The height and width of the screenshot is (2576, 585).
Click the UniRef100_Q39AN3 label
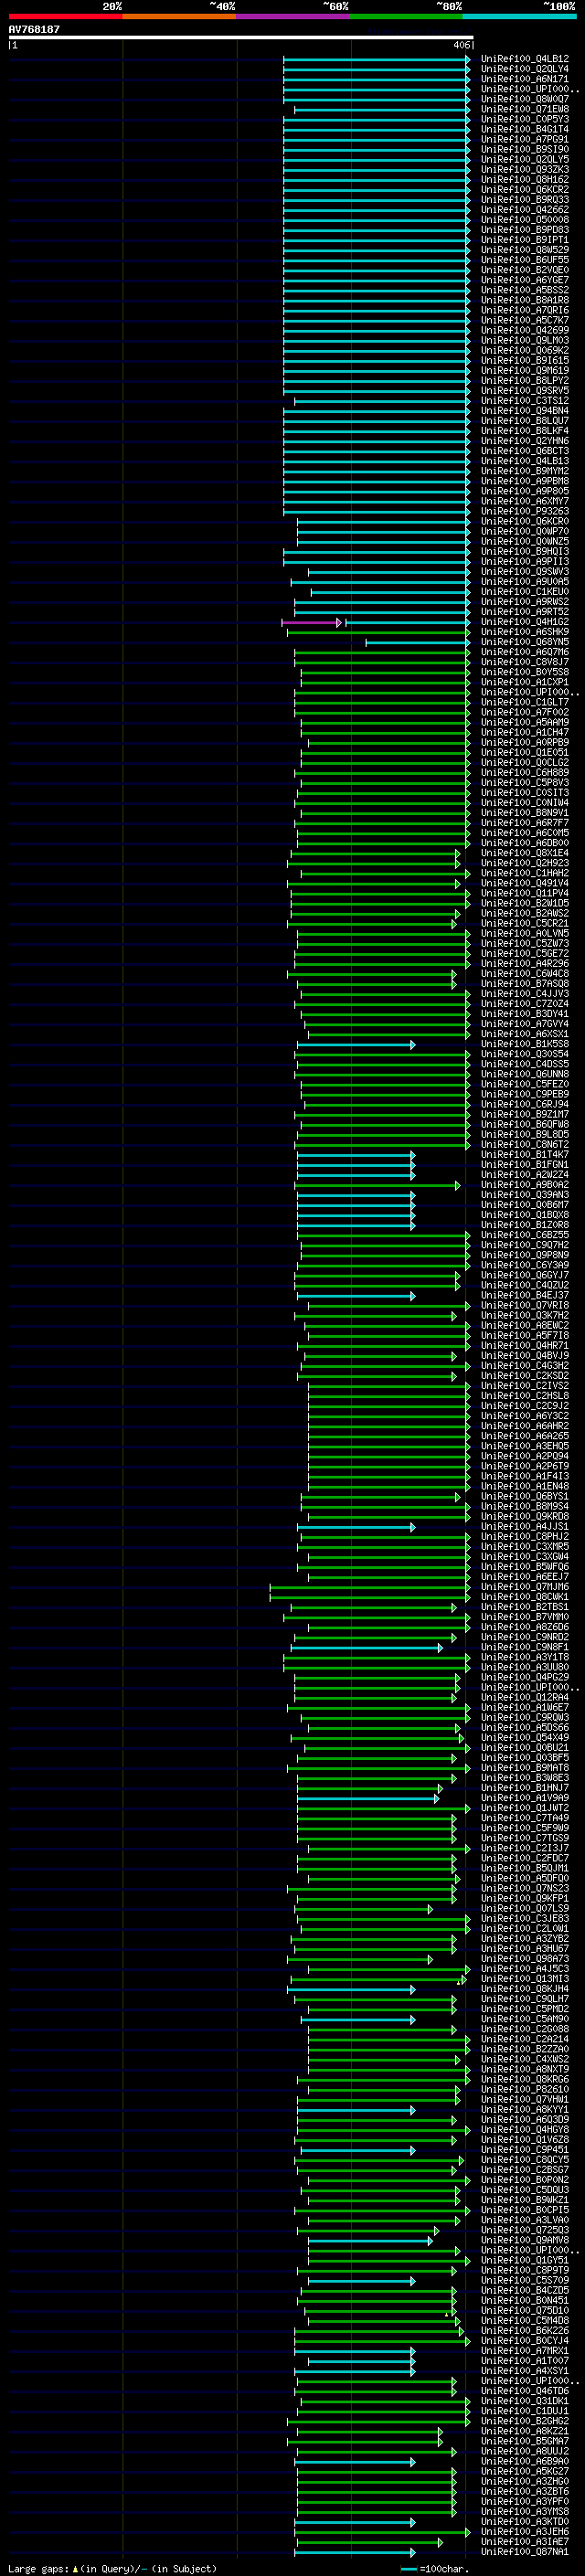(x=524, y=1195)
